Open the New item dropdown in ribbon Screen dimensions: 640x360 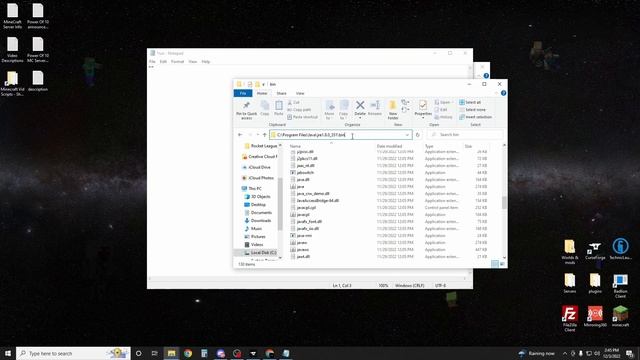tap(405, 102)
